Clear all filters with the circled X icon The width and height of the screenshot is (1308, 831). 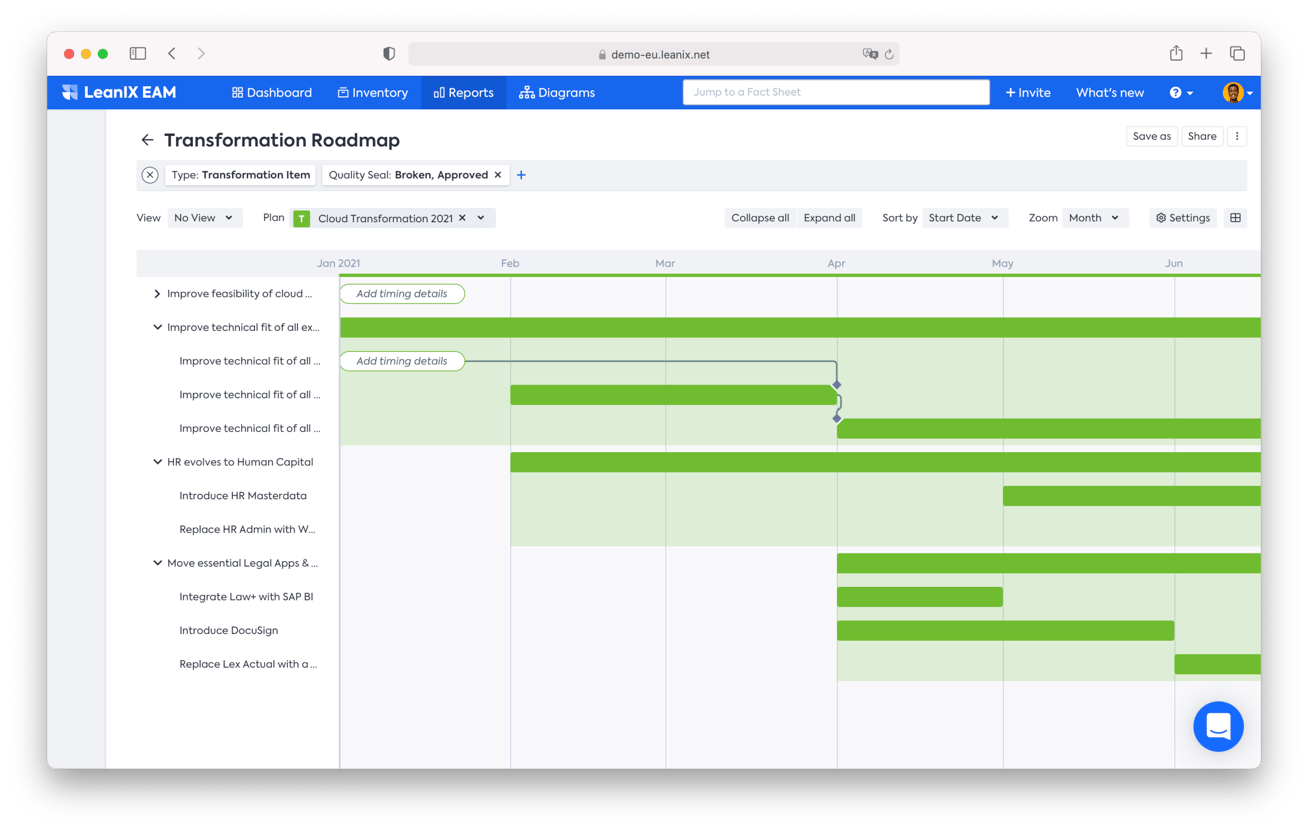tap(150, 175)
